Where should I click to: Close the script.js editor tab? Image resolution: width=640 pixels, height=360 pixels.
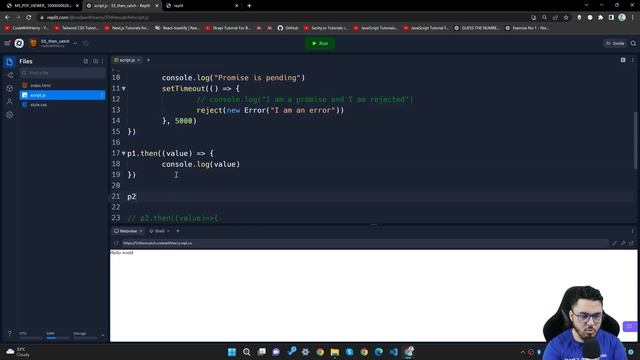pos(139,60)
